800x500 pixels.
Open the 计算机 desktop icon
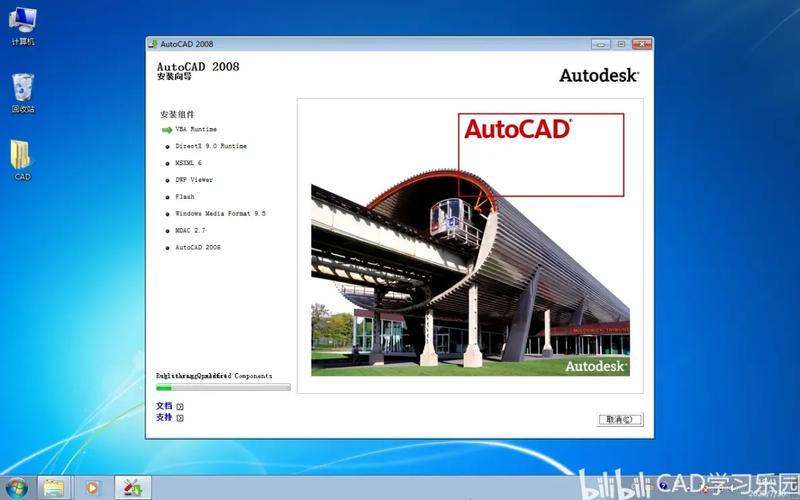pos(22,27)
